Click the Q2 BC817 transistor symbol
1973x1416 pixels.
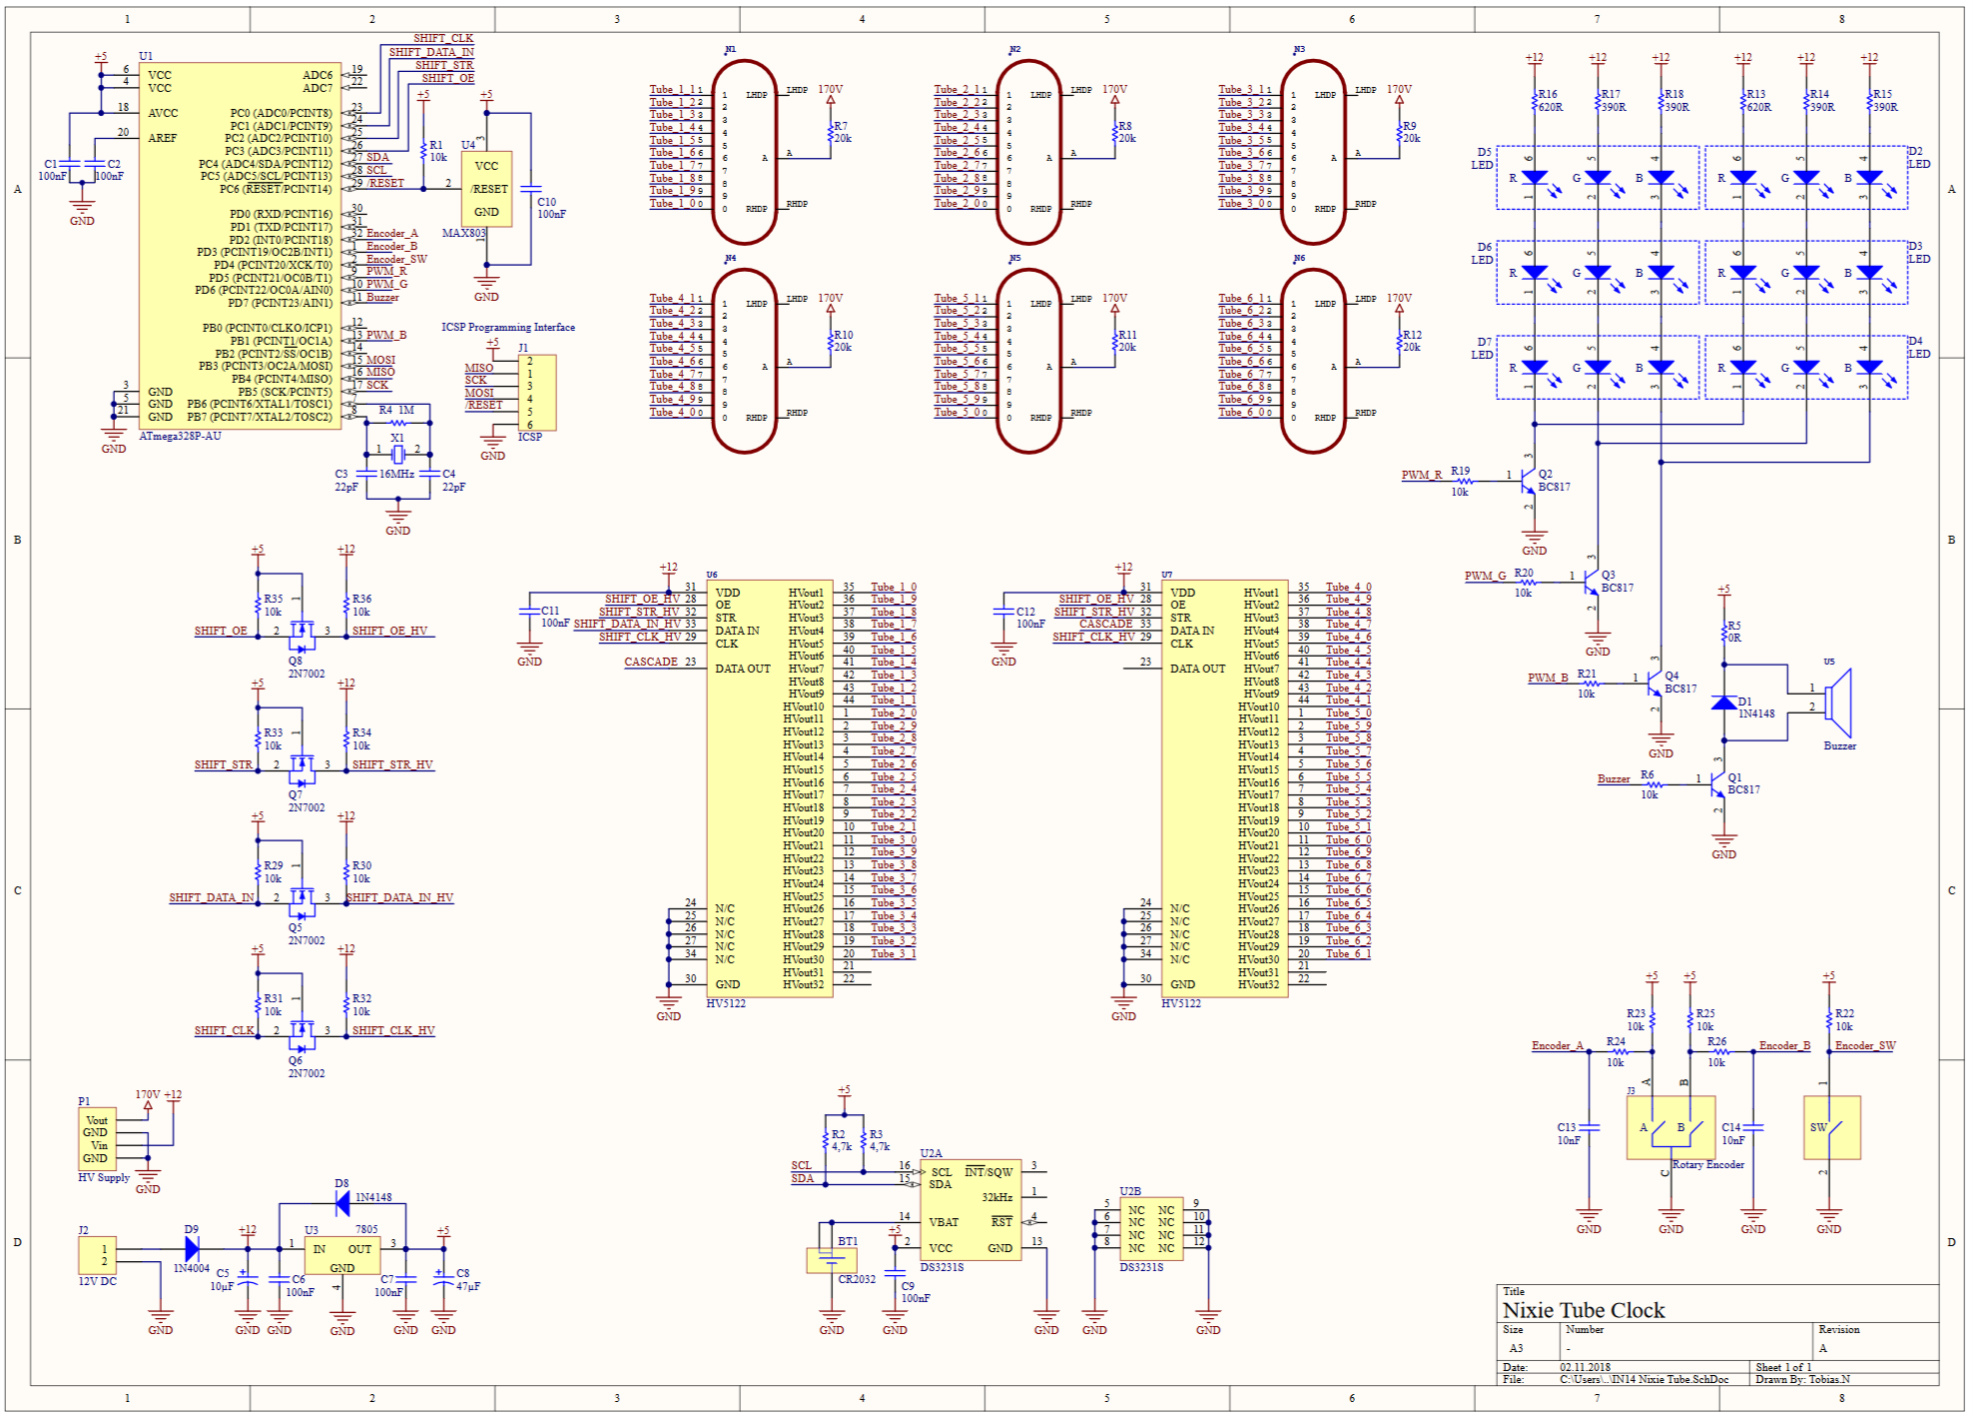(x=1526, y=481)
